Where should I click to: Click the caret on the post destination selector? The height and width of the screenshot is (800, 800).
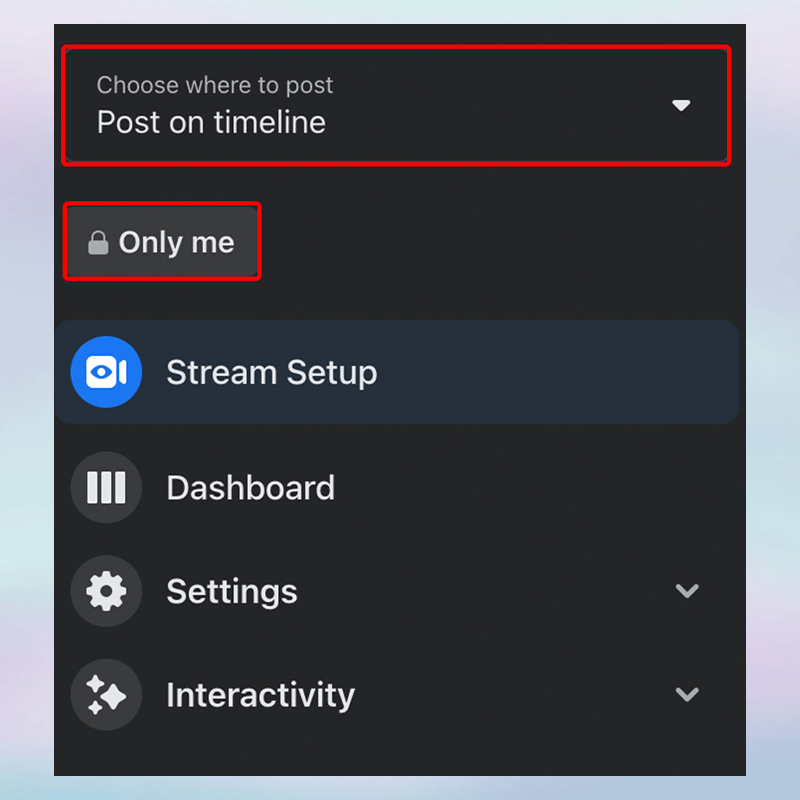[x=681, y=104]
